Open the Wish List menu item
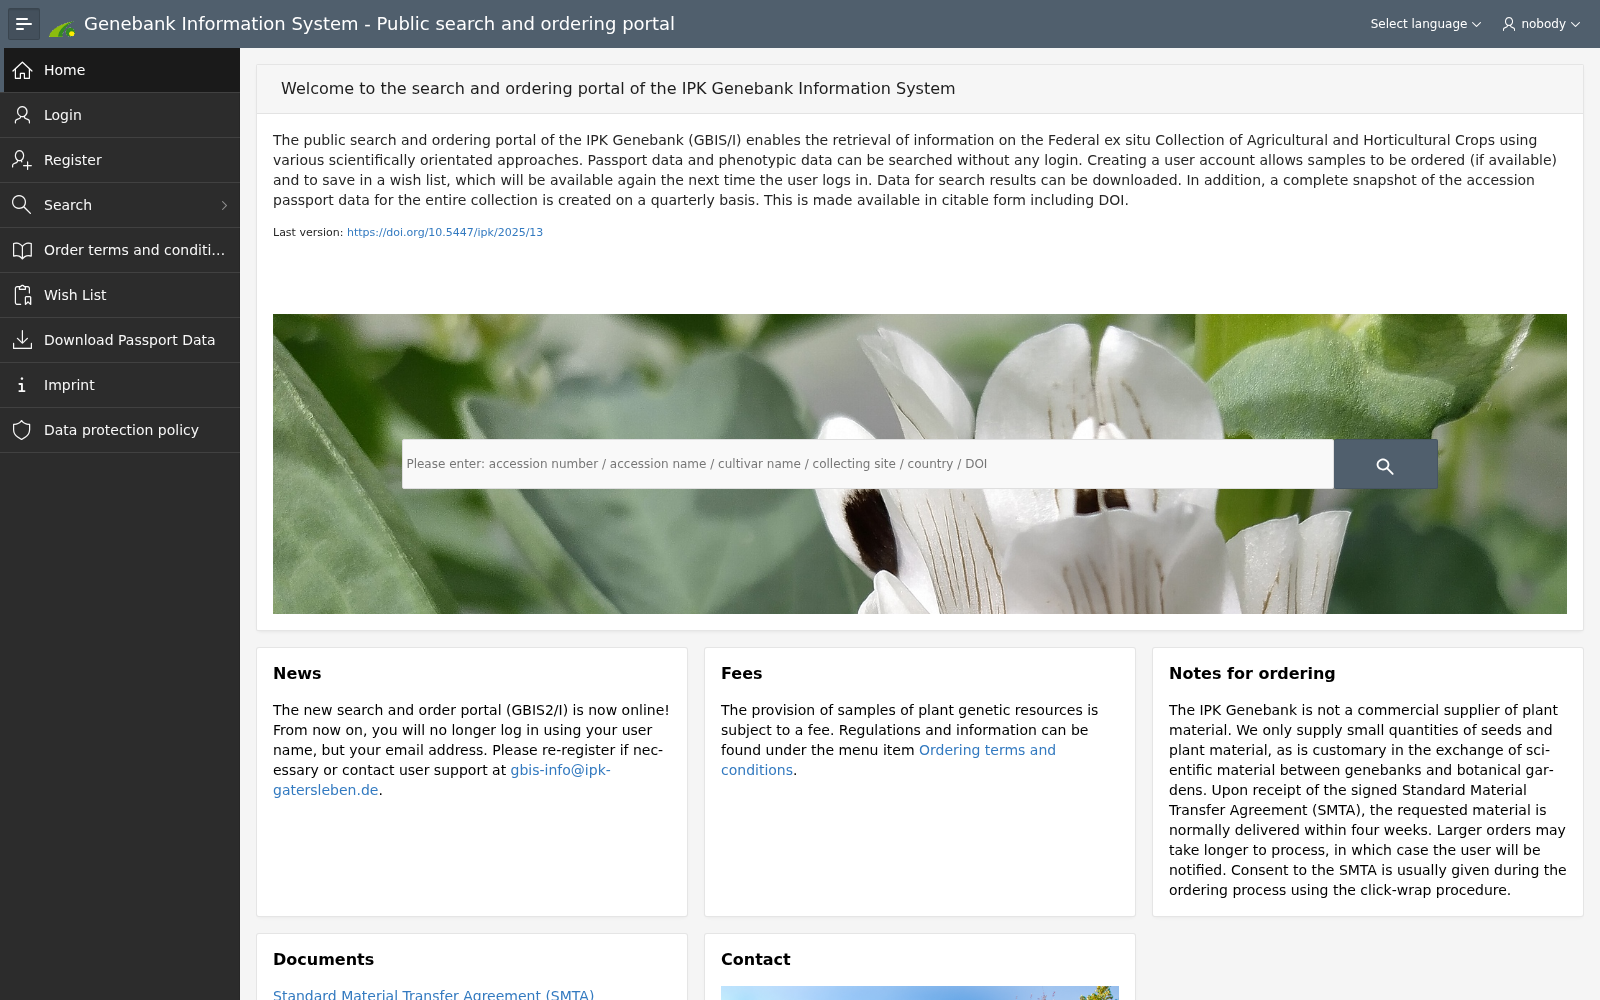Screen dimensions: 1600x1000 120,295
